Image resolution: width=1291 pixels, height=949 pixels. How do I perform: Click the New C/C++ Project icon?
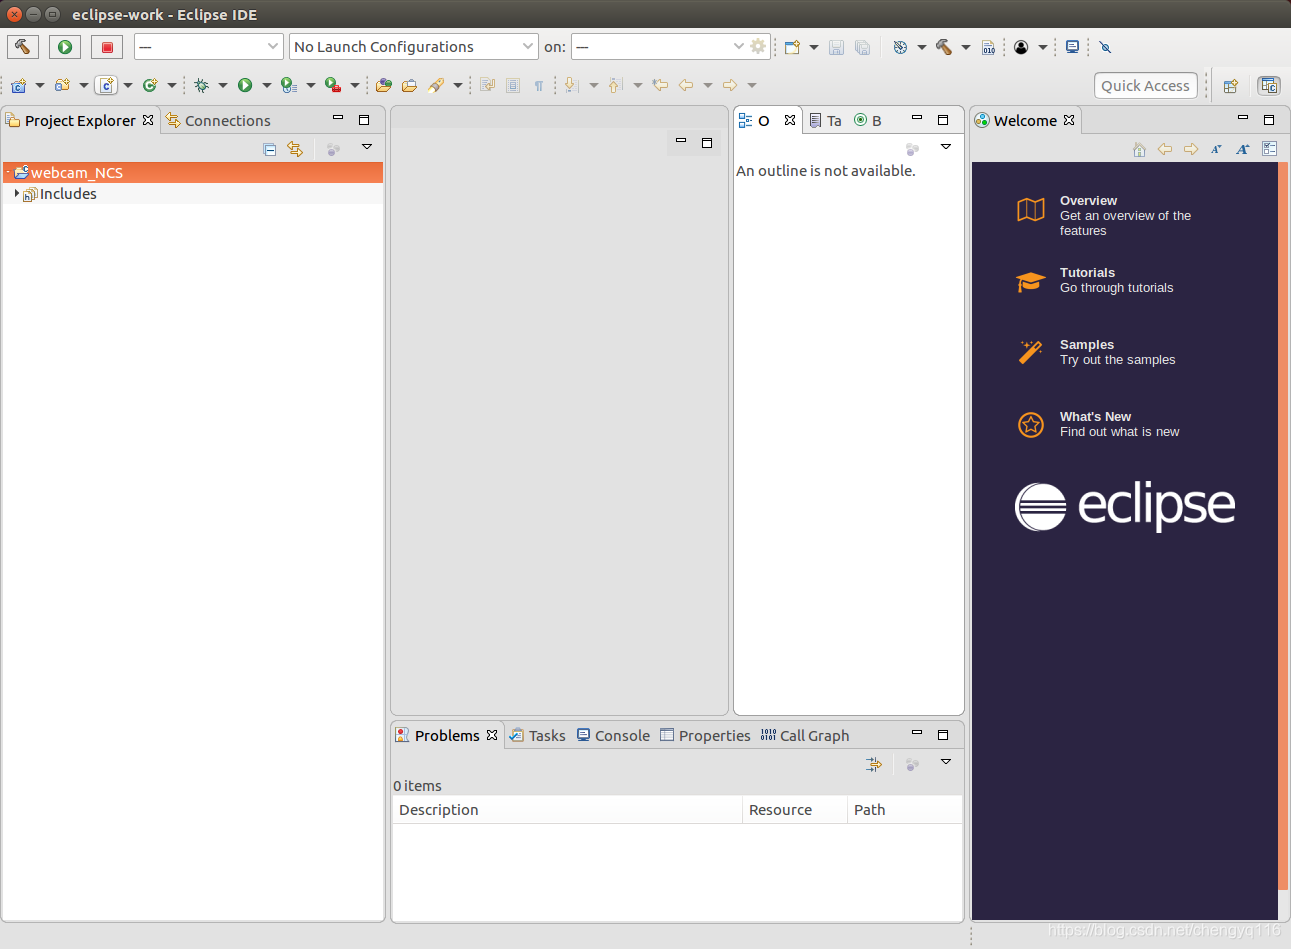pos(19,85)
